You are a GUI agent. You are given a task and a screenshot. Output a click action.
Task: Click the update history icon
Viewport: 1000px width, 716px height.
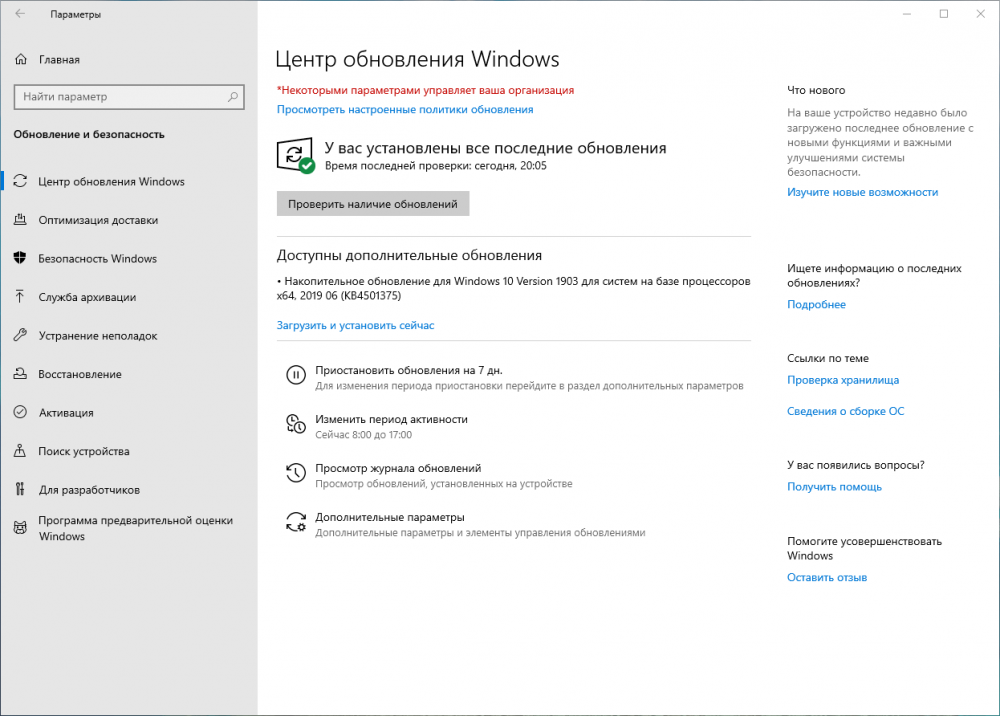(295, 473)
